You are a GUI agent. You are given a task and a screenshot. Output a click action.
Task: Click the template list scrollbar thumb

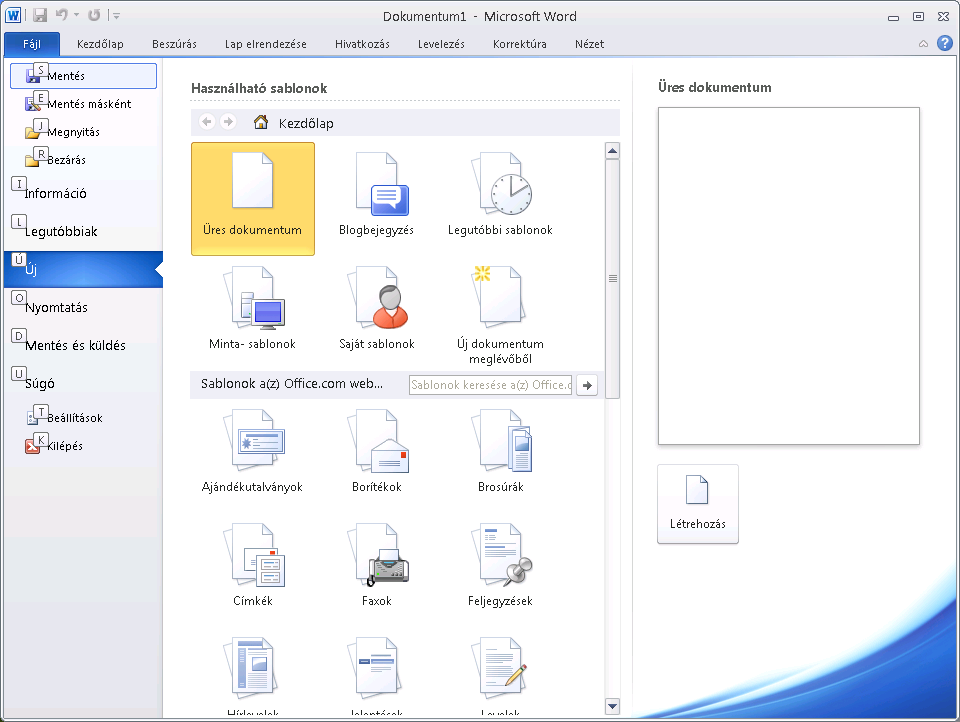coord(612,279)
